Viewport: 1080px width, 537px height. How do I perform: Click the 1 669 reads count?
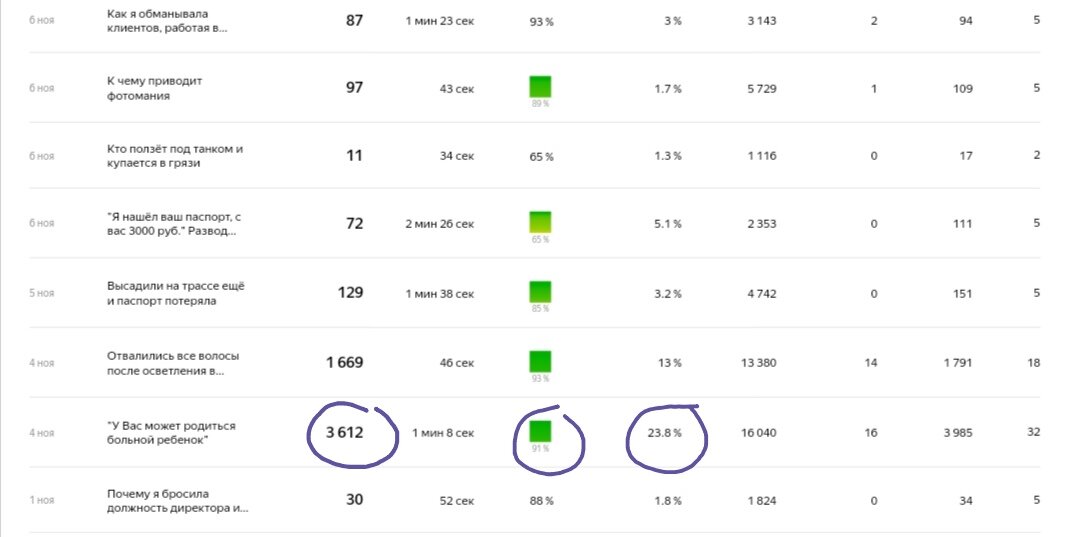click(344, 362)
